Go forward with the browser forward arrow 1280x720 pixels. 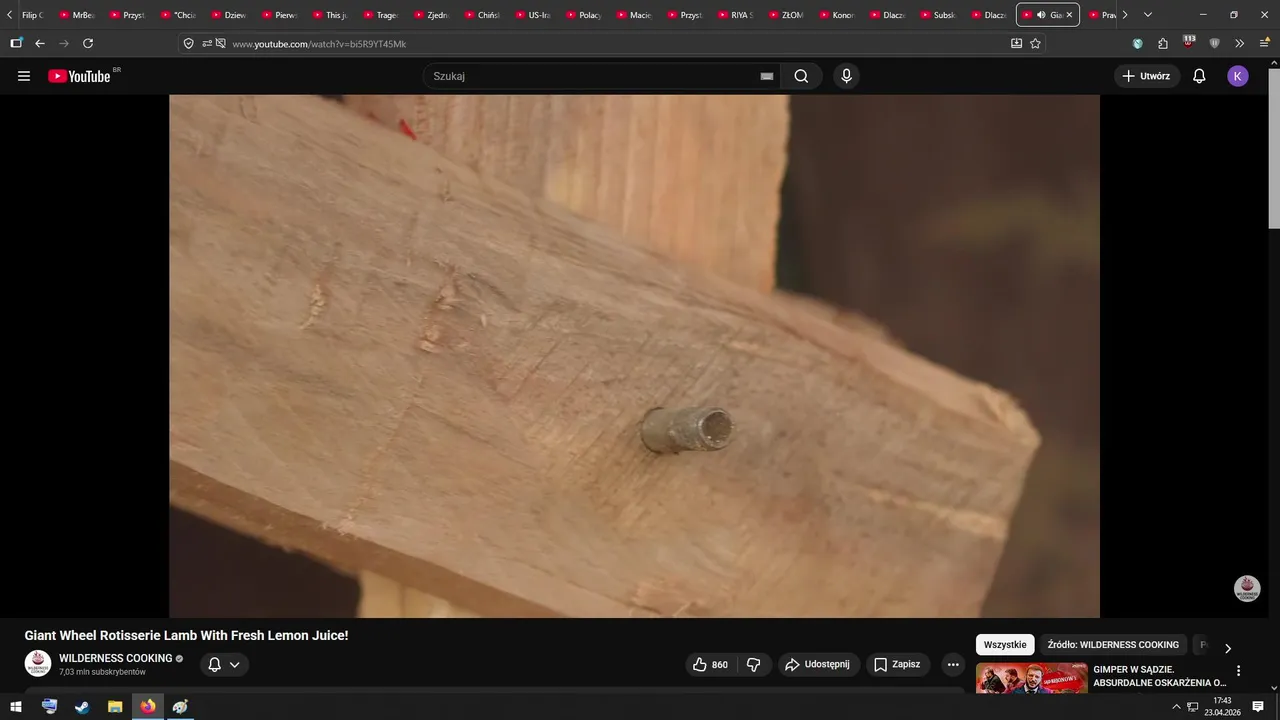click(x=64, y=43)
